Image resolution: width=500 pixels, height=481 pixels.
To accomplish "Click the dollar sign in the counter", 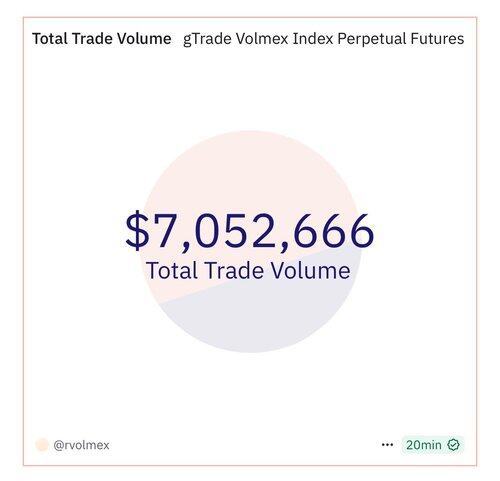I will [x=138, y=231].
